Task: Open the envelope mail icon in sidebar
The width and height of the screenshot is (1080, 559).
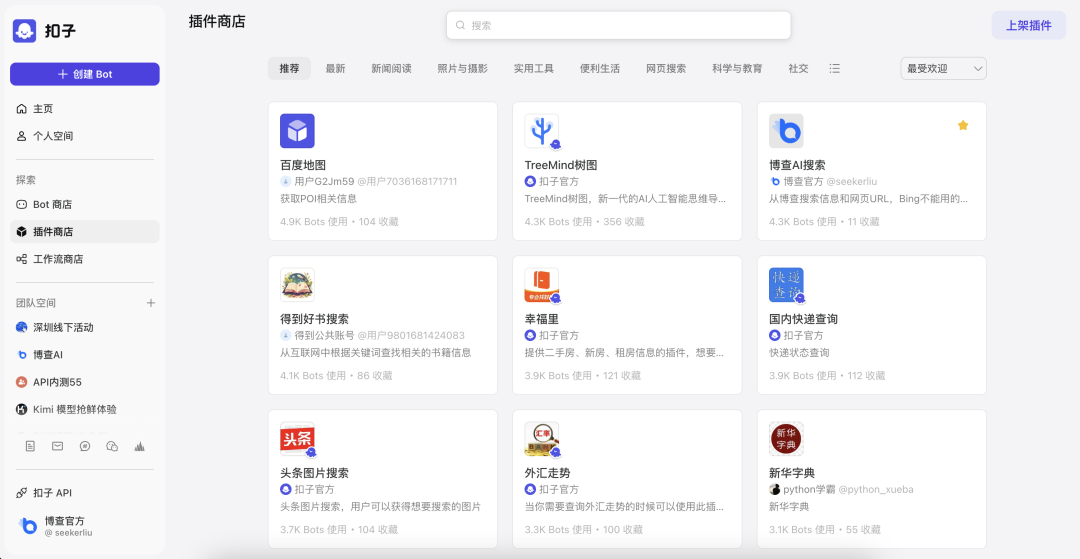Action: coord(58,446)
